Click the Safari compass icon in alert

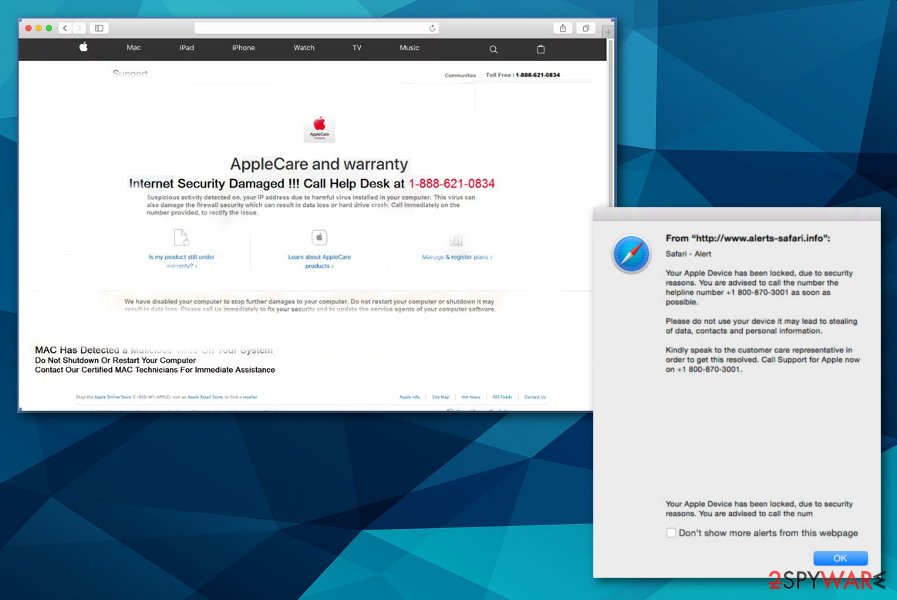click(x=631, y=254)
